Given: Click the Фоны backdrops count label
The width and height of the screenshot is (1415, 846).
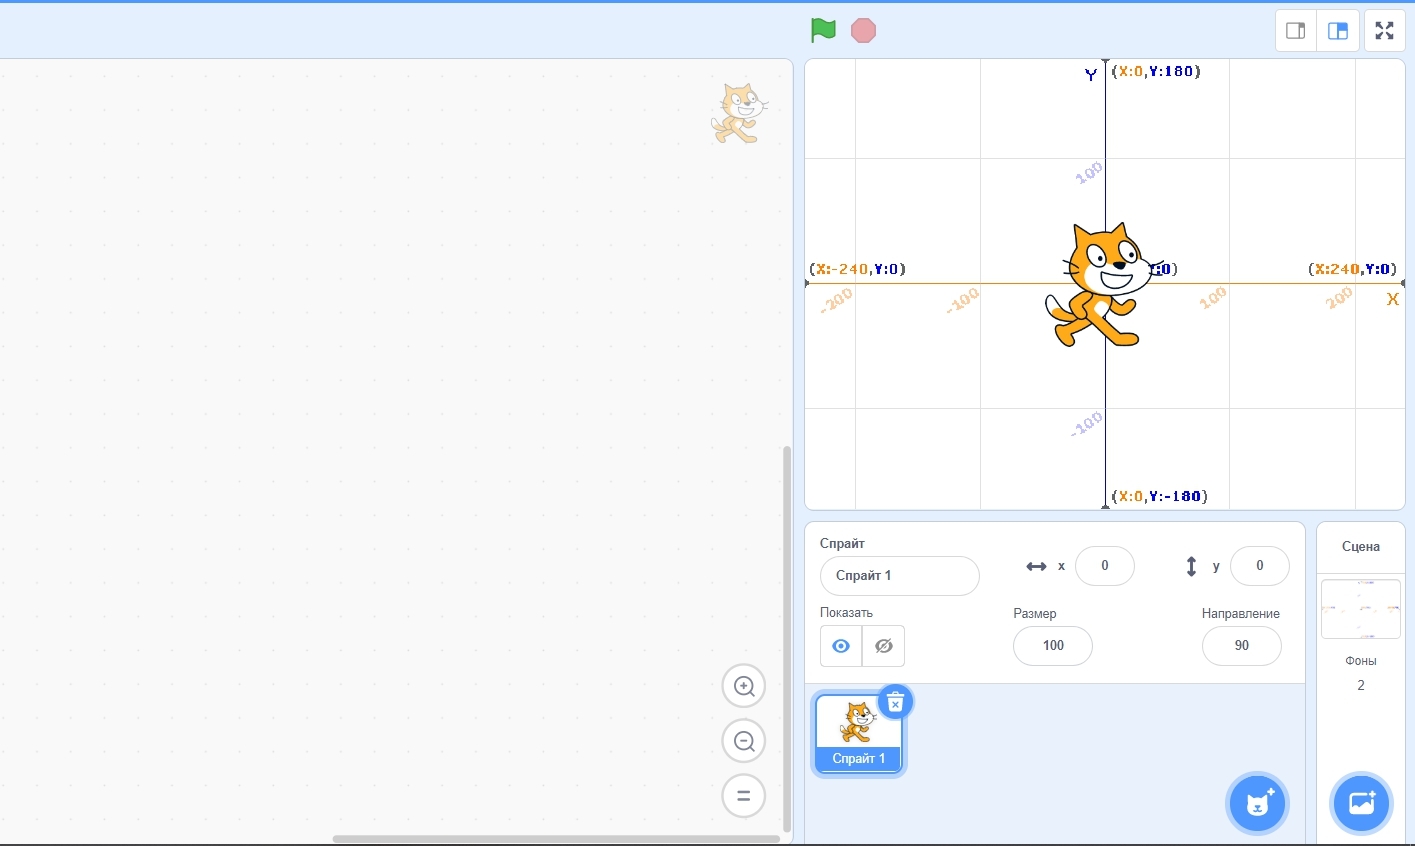Looking at the screenshot, I should pos(1361,661).
